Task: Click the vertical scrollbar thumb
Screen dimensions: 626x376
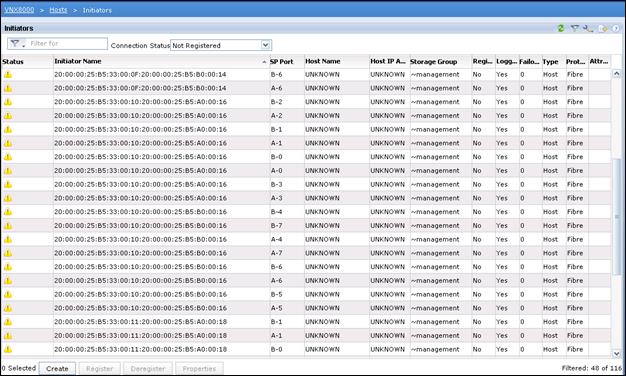Action: pyautogui.click(x=616, y=216)
